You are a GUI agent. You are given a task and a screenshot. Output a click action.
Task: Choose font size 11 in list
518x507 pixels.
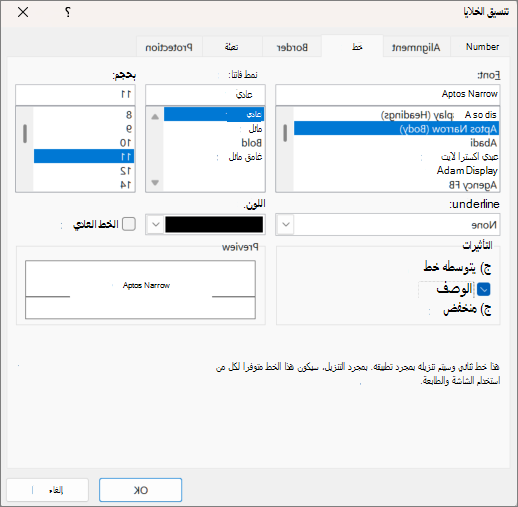click(84, 157)
